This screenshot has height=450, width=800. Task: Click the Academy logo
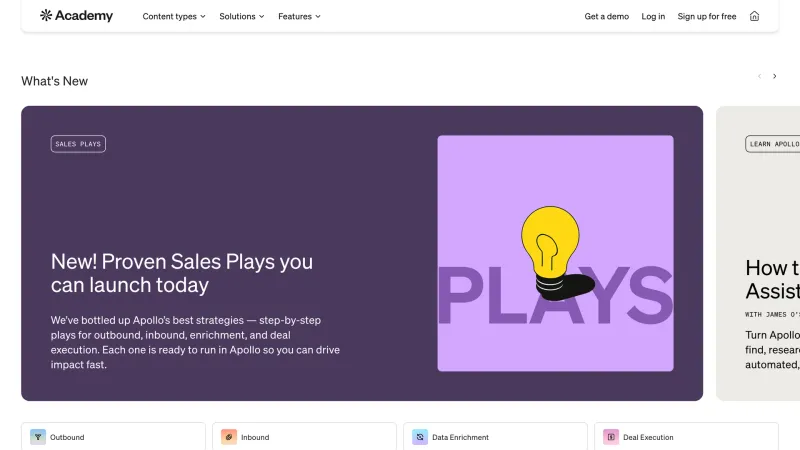coord(77,16)
